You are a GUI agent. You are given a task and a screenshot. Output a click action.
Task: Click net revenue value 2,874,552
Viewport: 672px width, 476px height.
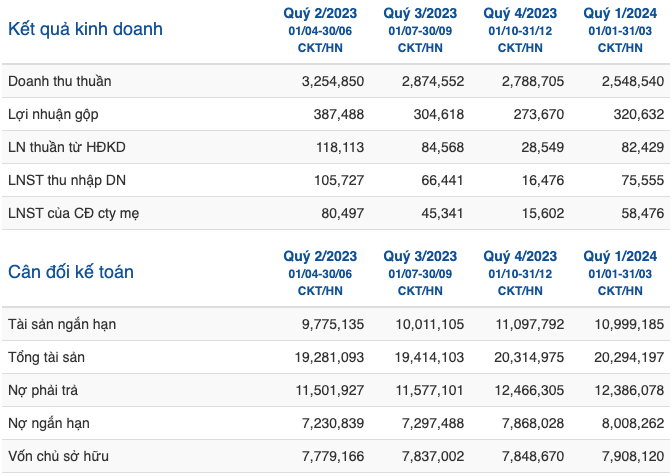(x=433, y=81)
